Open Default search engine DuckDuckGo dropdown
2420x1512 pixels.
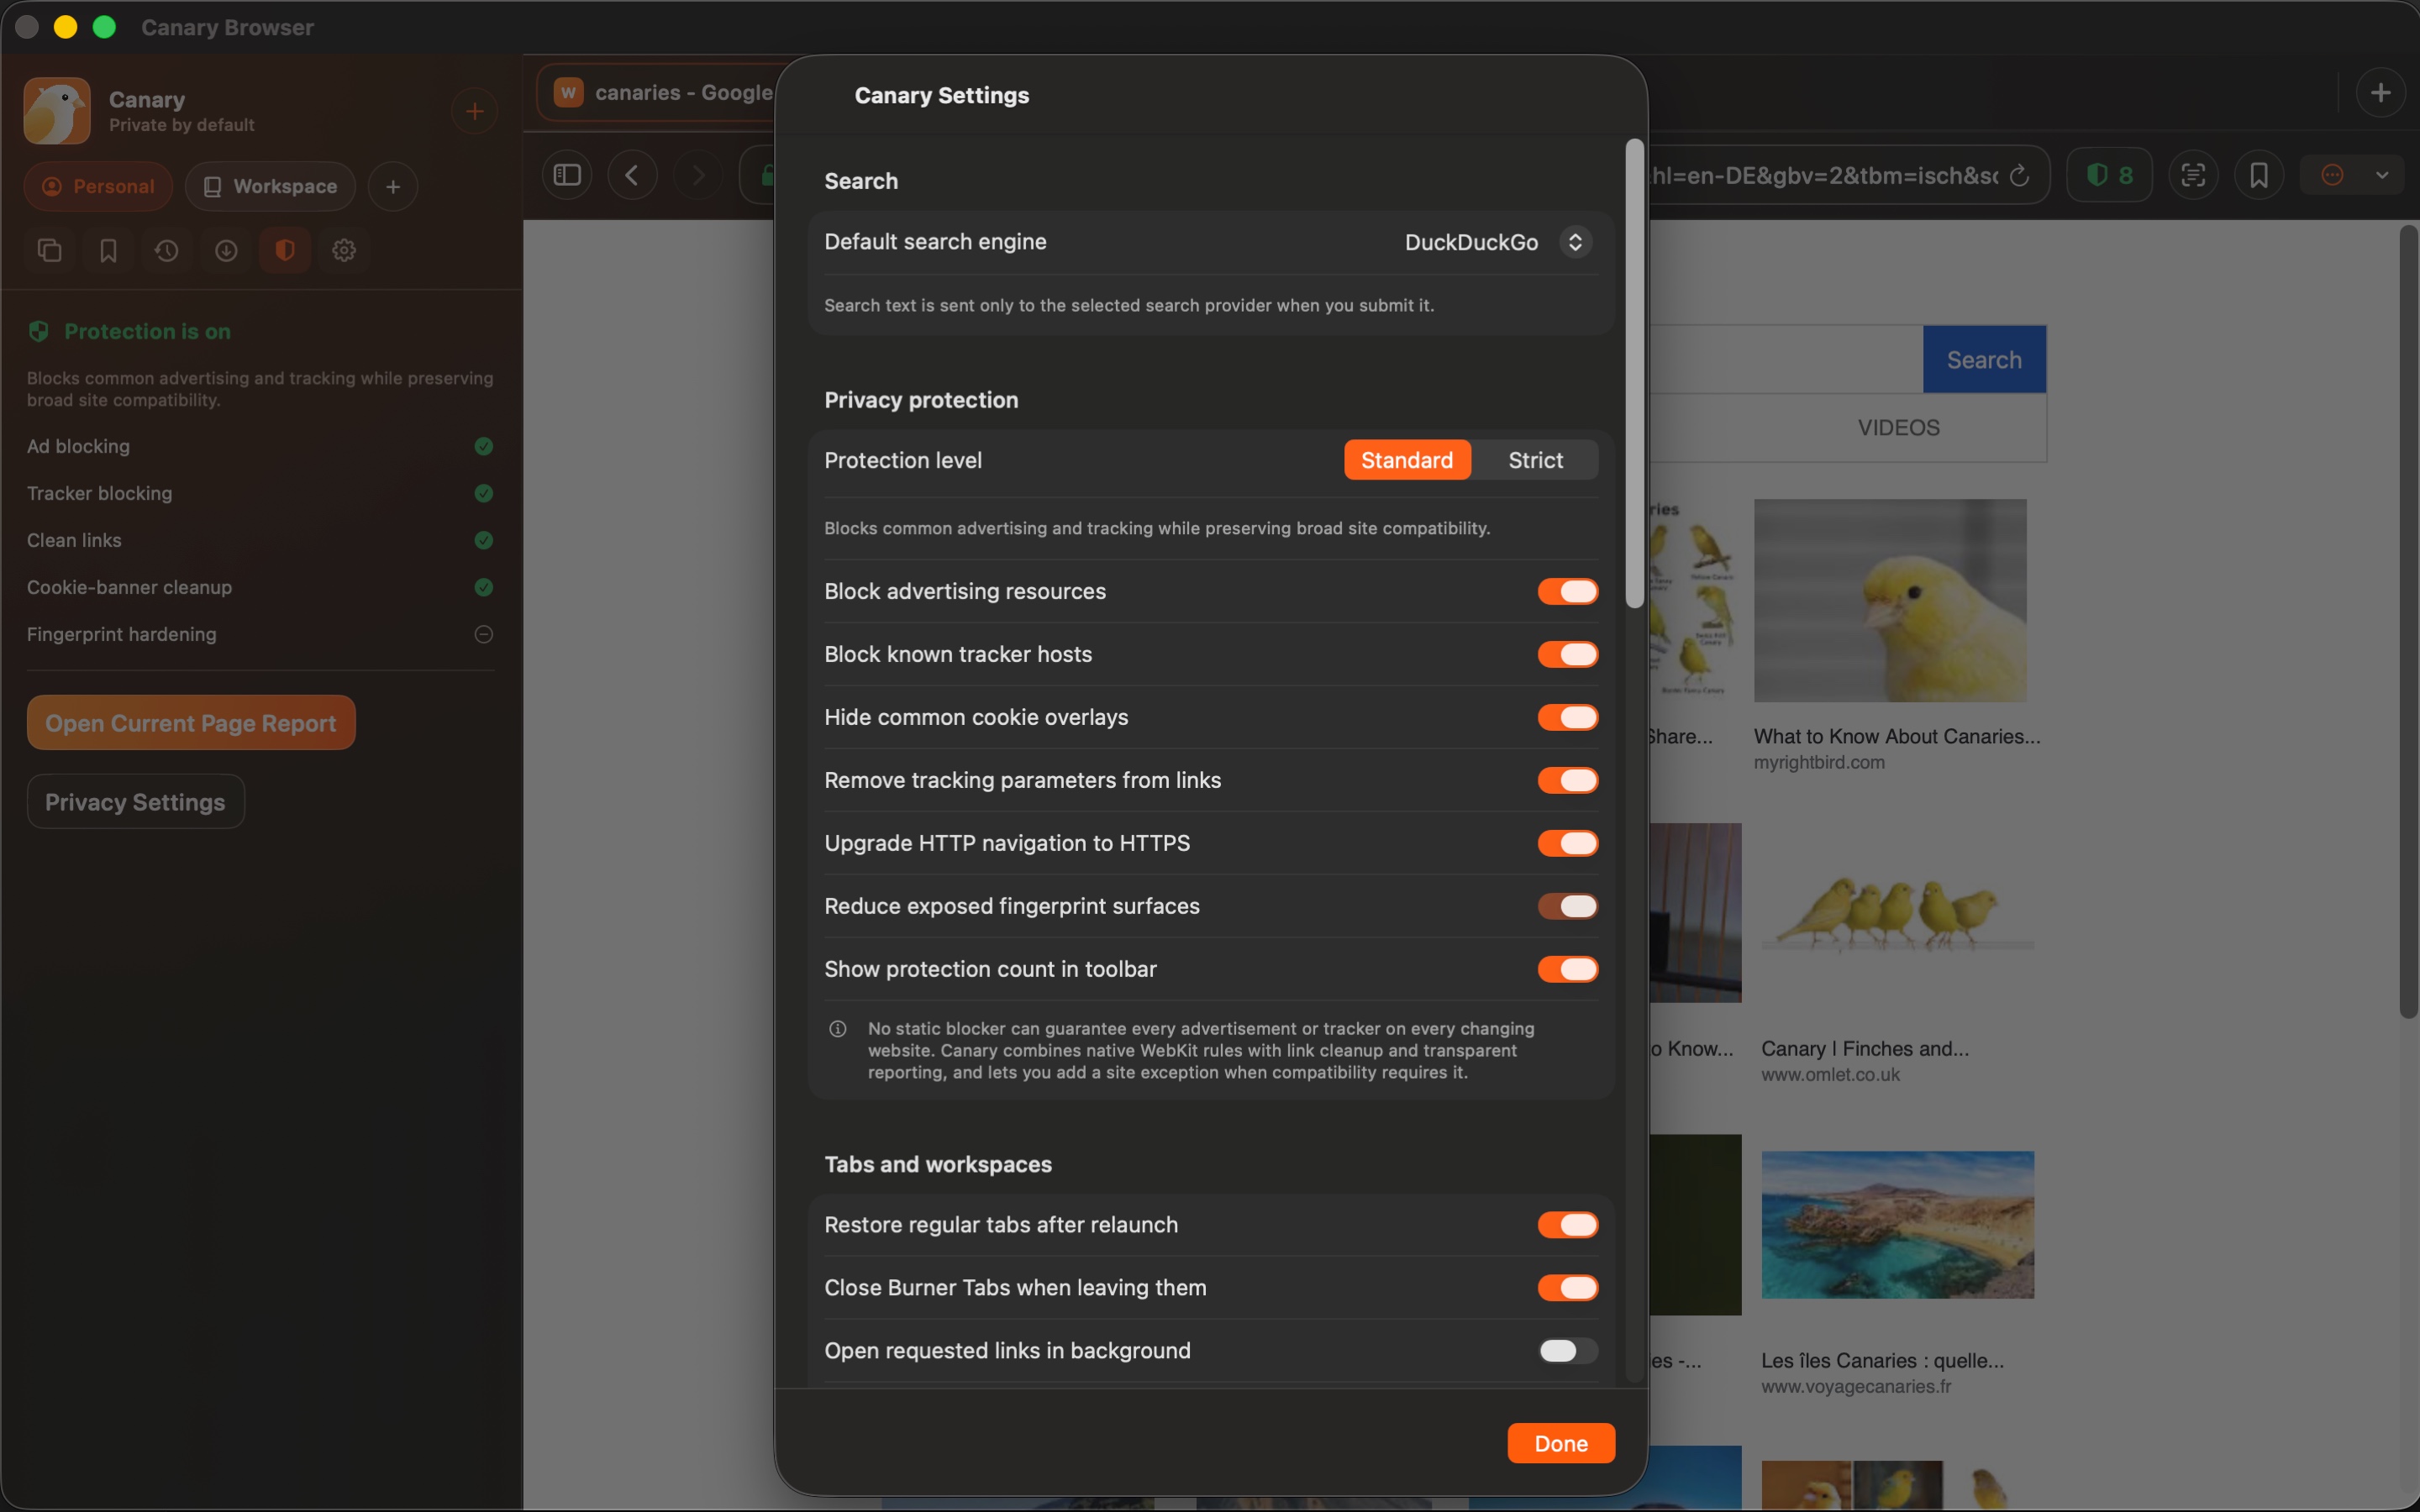(1497, 242)
